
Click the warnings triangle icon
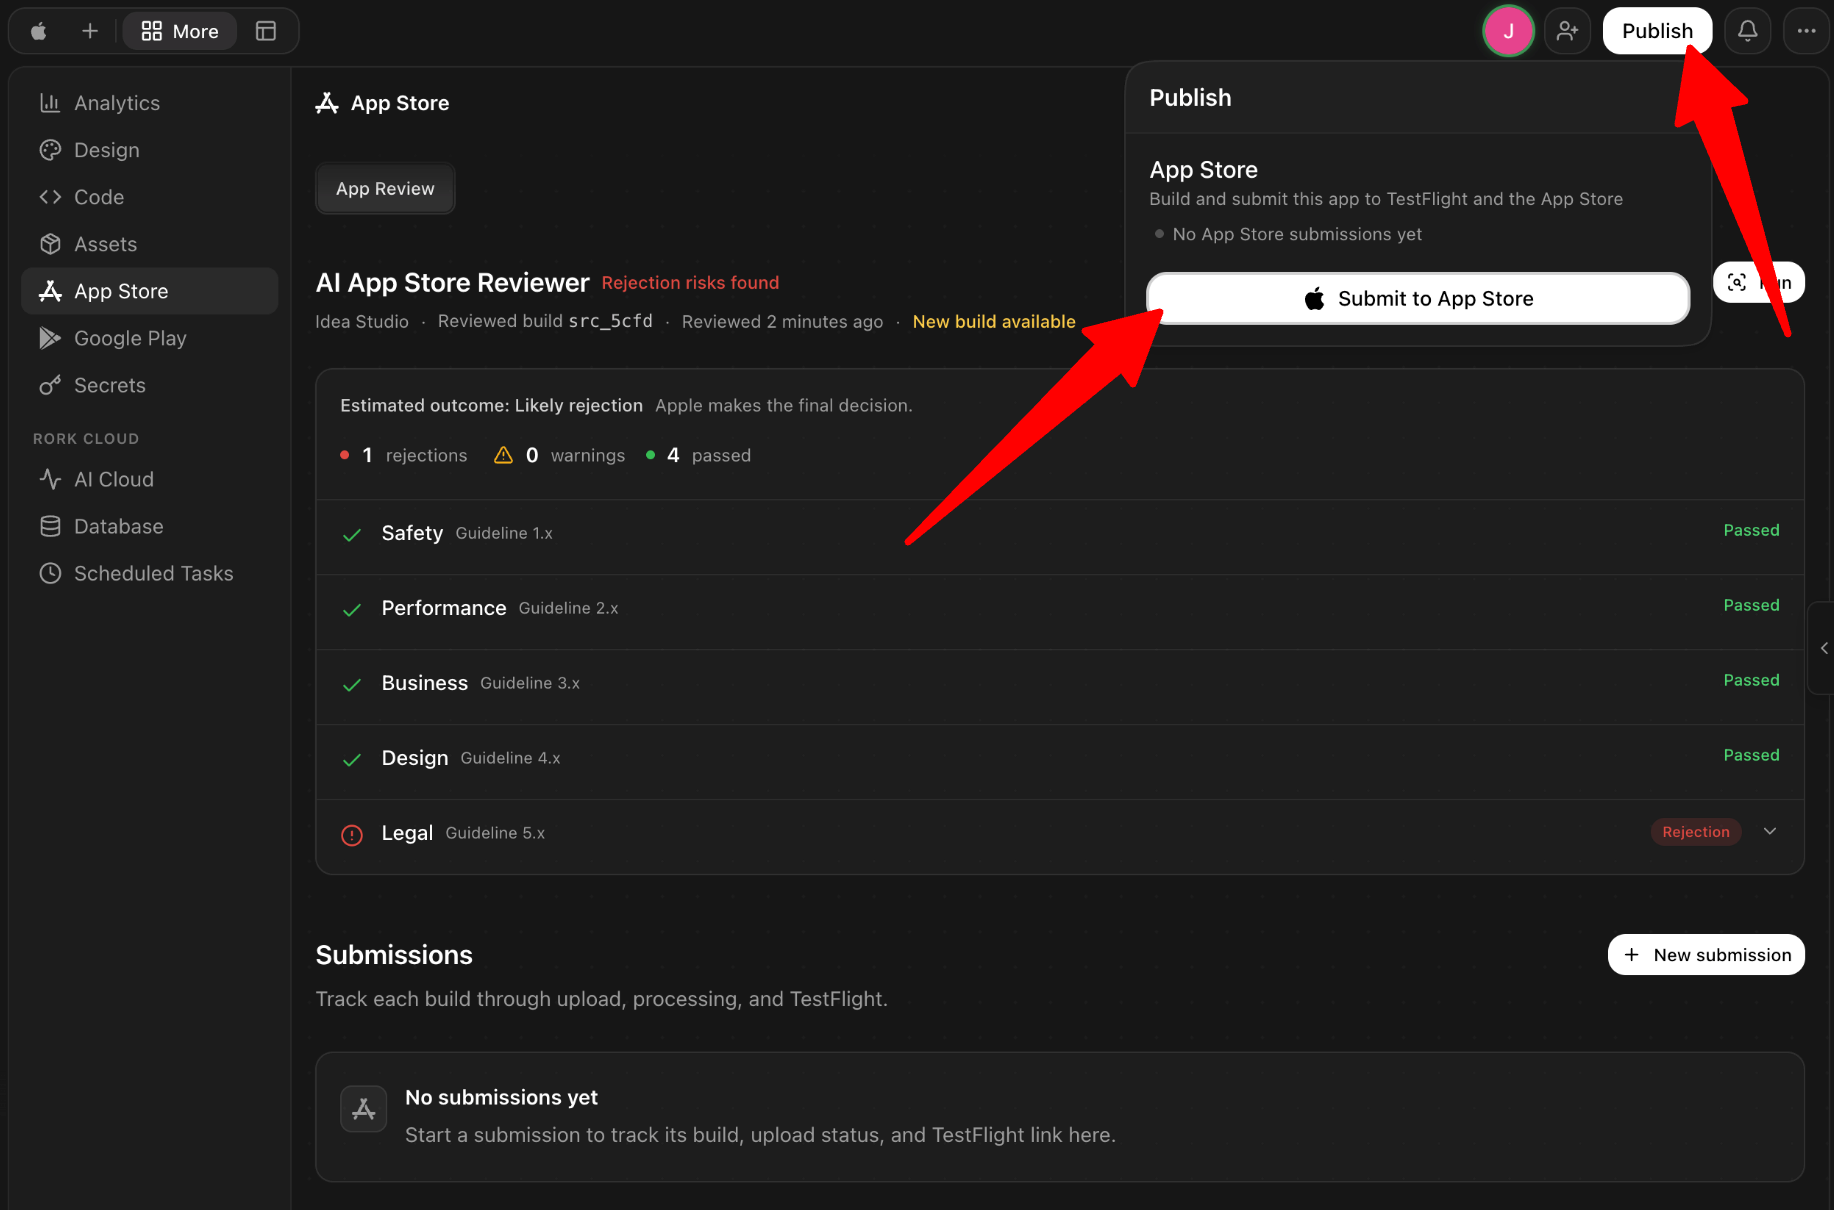503,455
